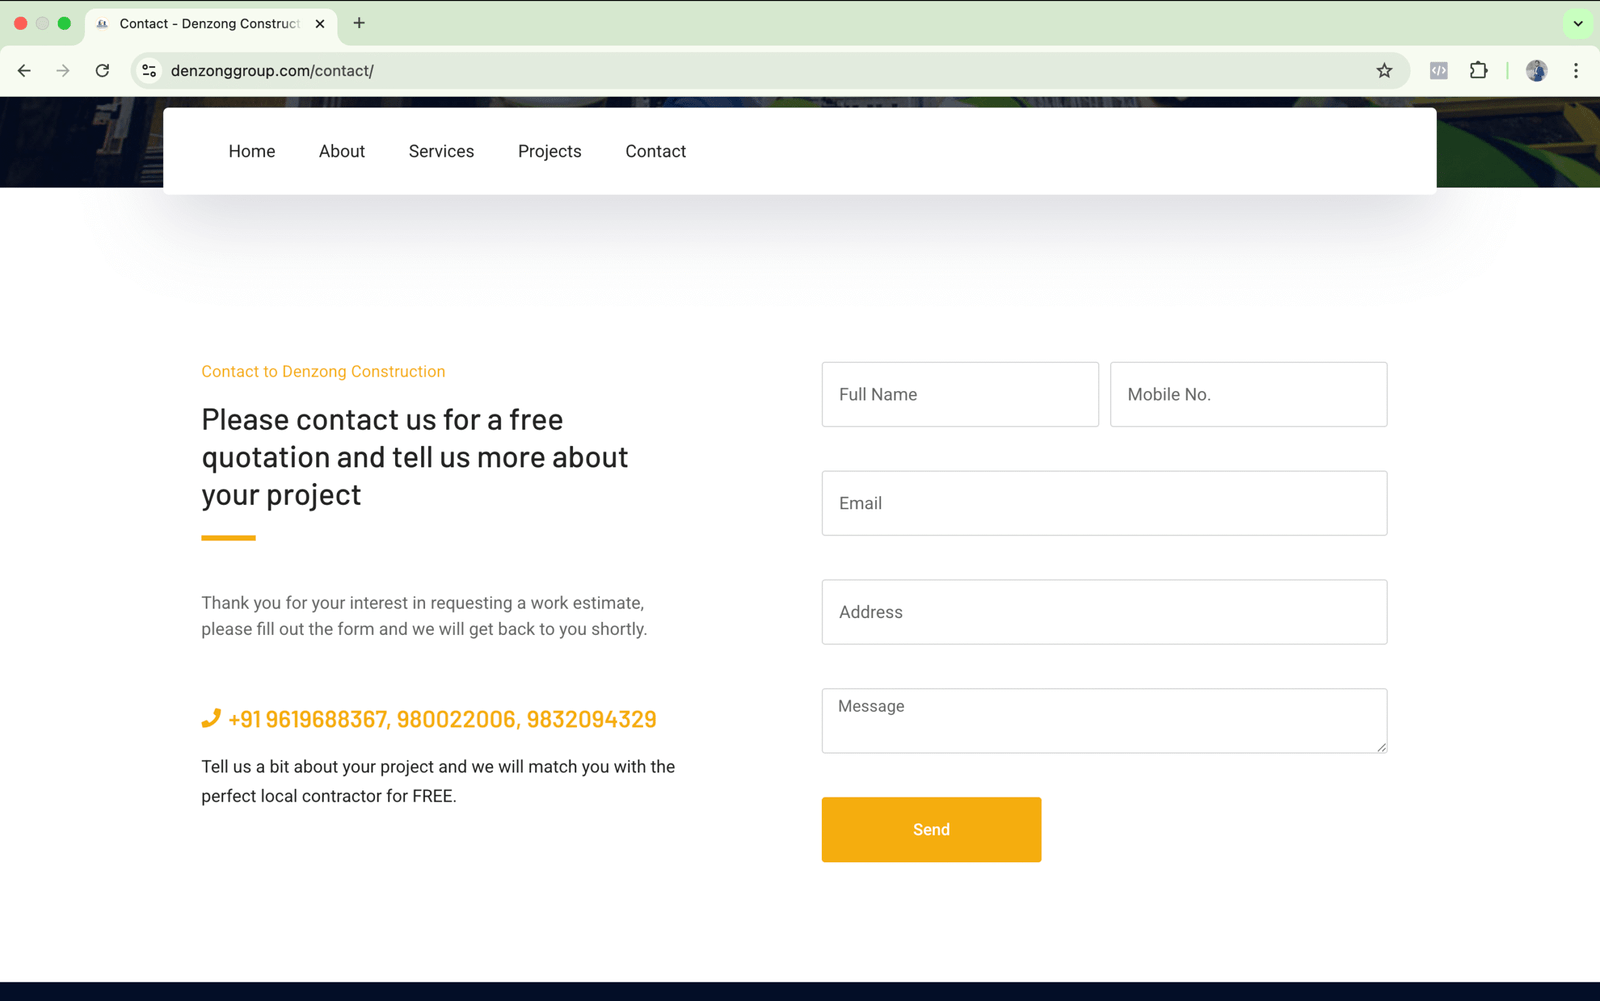Viewport: 1600px width, 1001px height.
Task: Select the Message text area
Action: point(1103,720)
